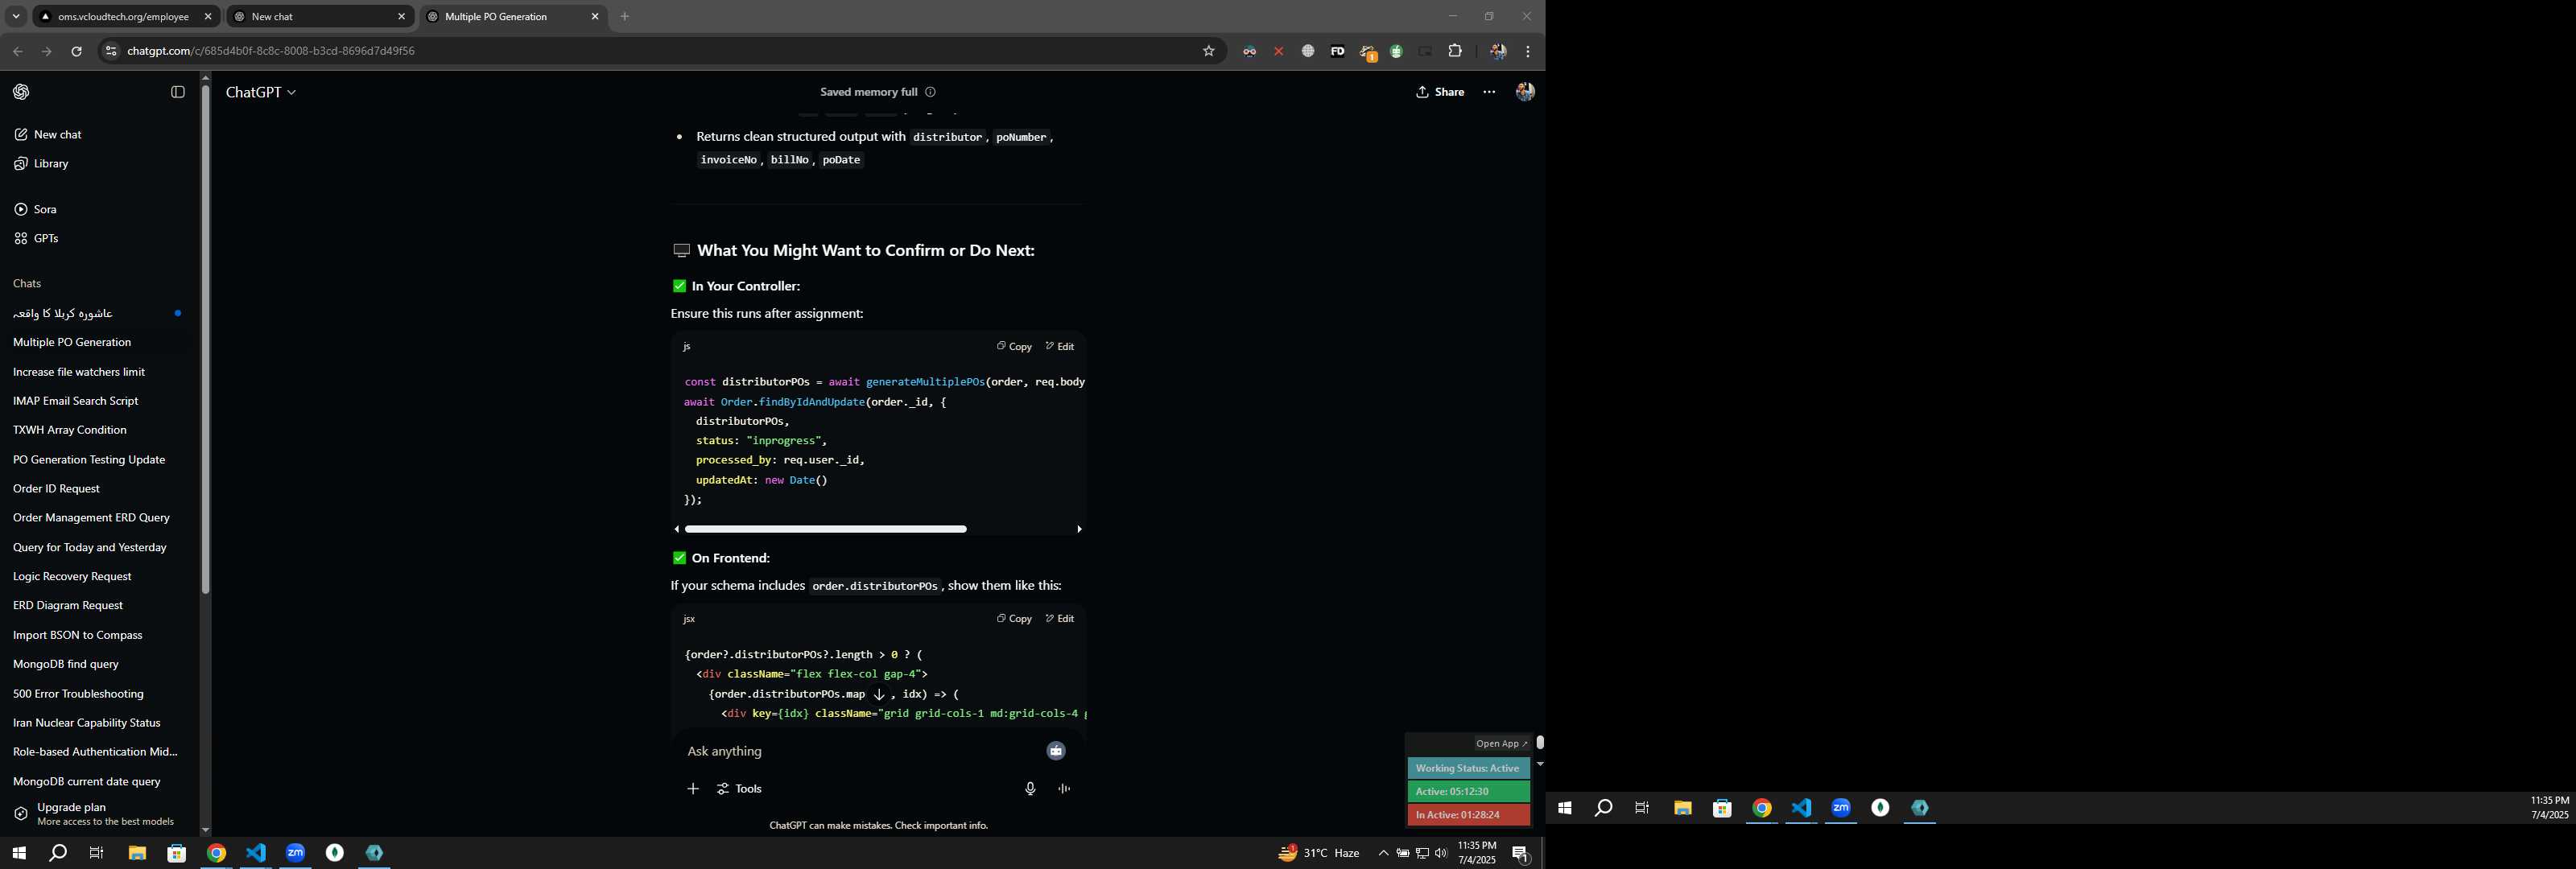
Task: Open a new browser tab with plus
Action: point(625,17)
